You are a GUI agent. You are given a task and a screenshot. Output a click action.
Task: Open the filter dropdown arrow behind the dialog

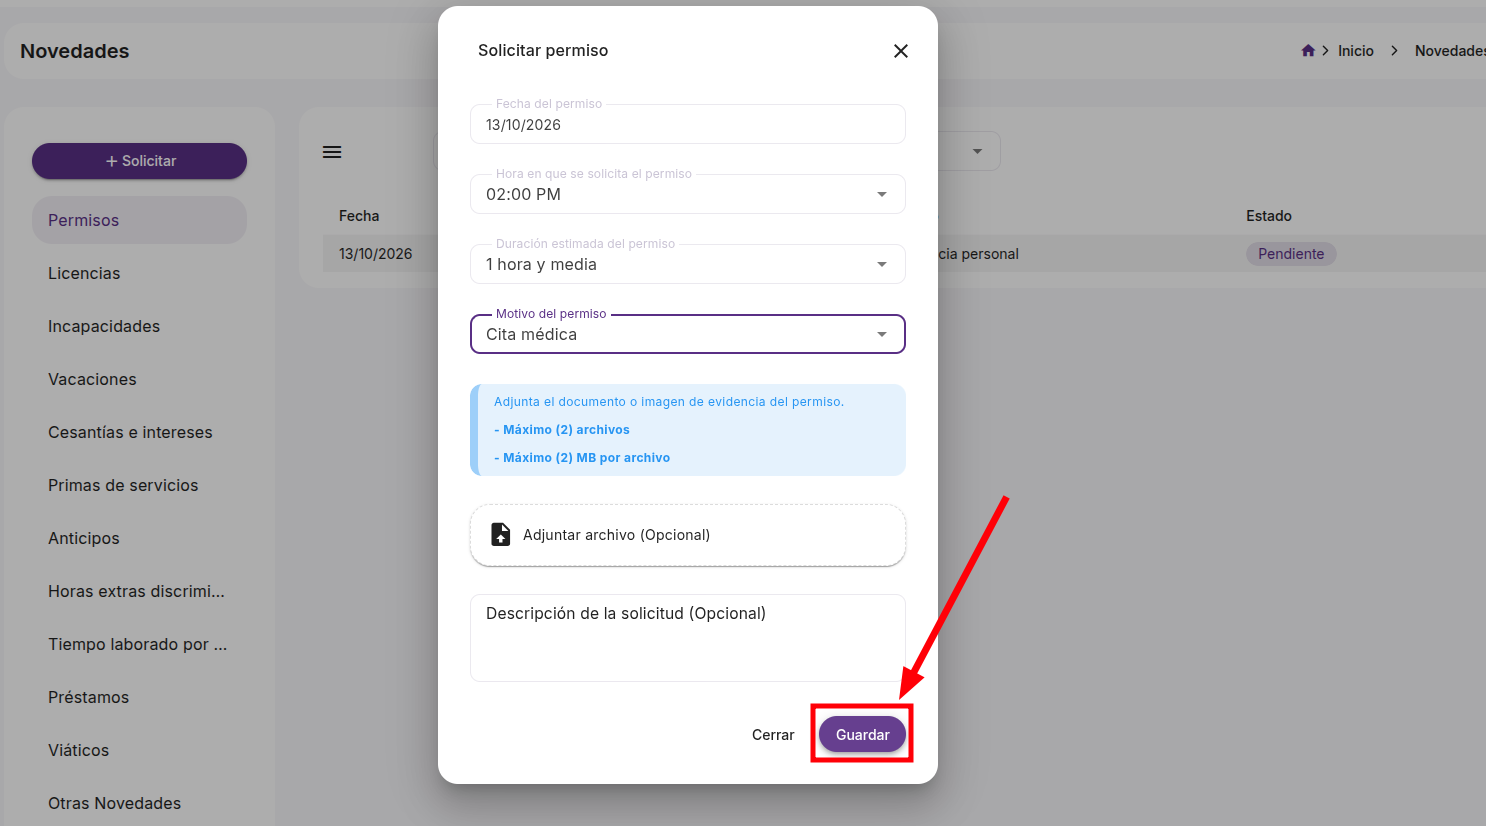pos(977,151)
